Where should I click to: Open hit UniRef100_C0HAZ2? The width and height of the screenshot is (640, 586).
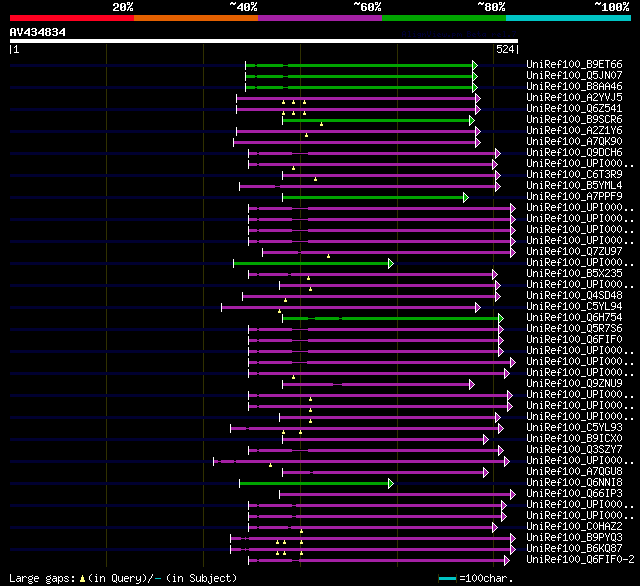coord(574,526)
